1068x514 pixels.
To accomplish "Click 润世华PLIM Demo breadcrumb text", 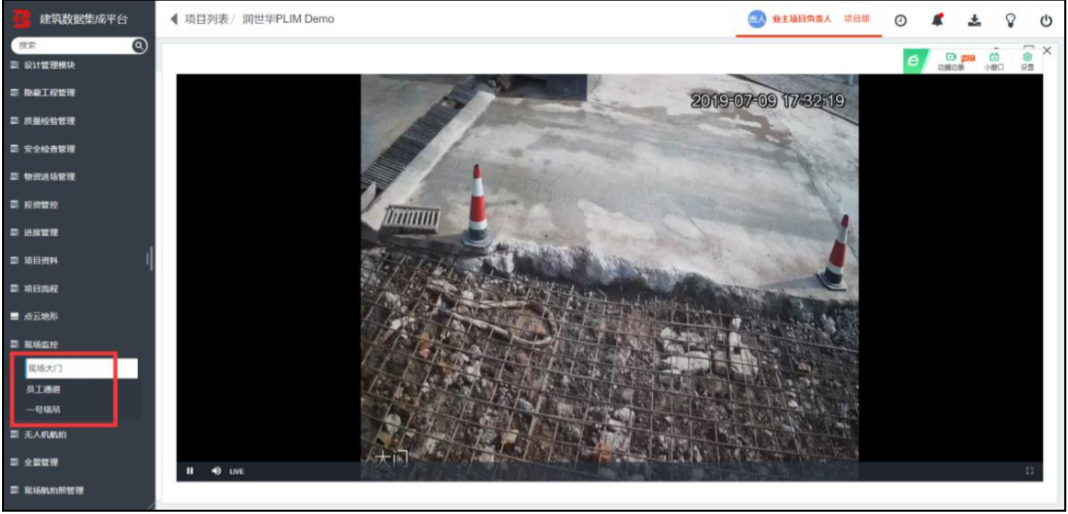I will pos(288,19).
